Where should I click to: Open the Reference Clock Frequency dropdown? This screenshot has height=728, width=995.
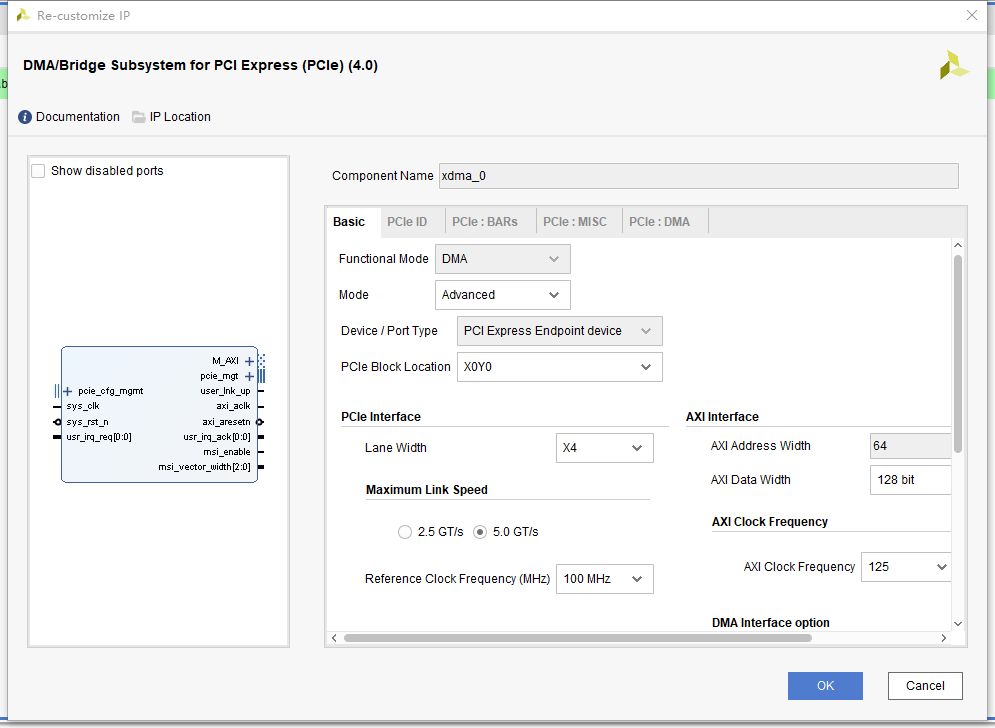tap(605, 579)
